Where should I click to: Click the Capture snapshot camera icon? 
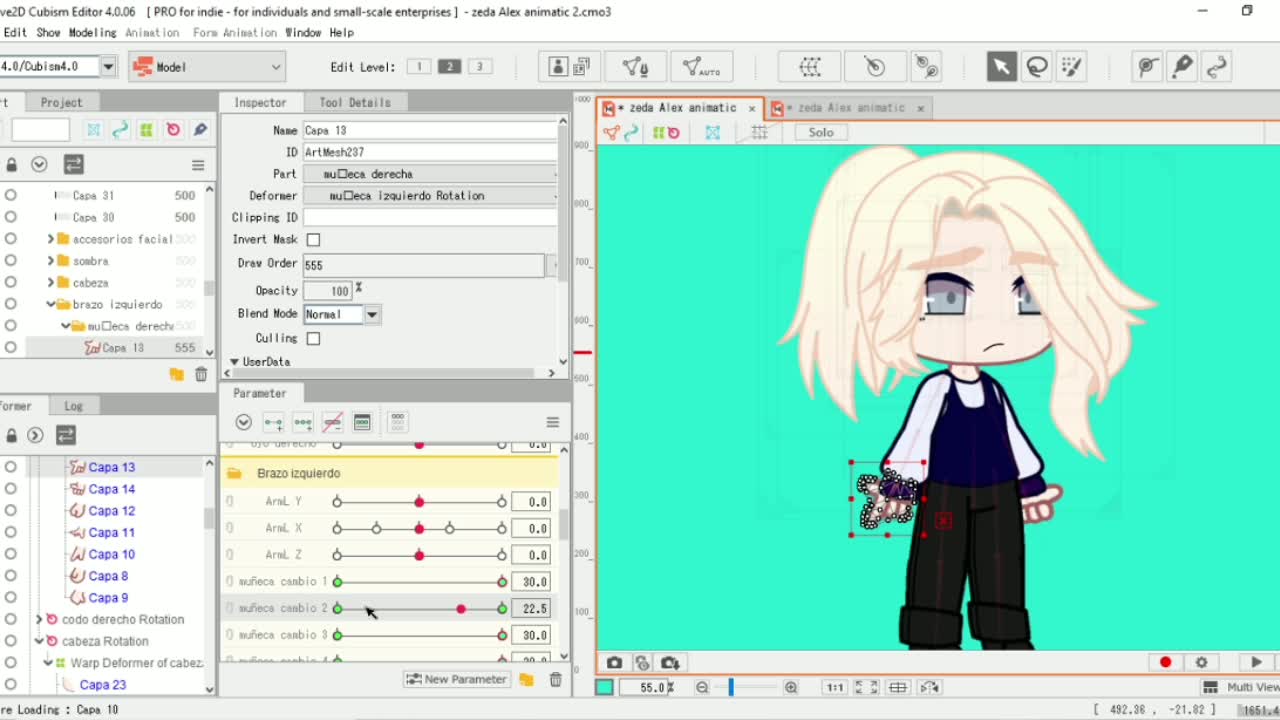pos(614,663)
